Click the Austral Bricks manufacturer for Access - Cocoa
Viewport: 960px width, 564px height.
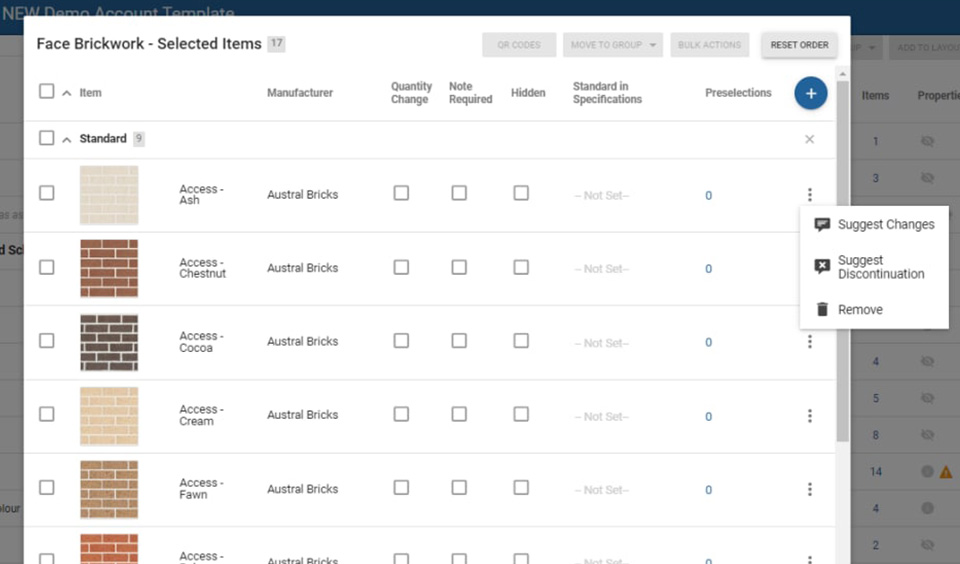(302, 341)
